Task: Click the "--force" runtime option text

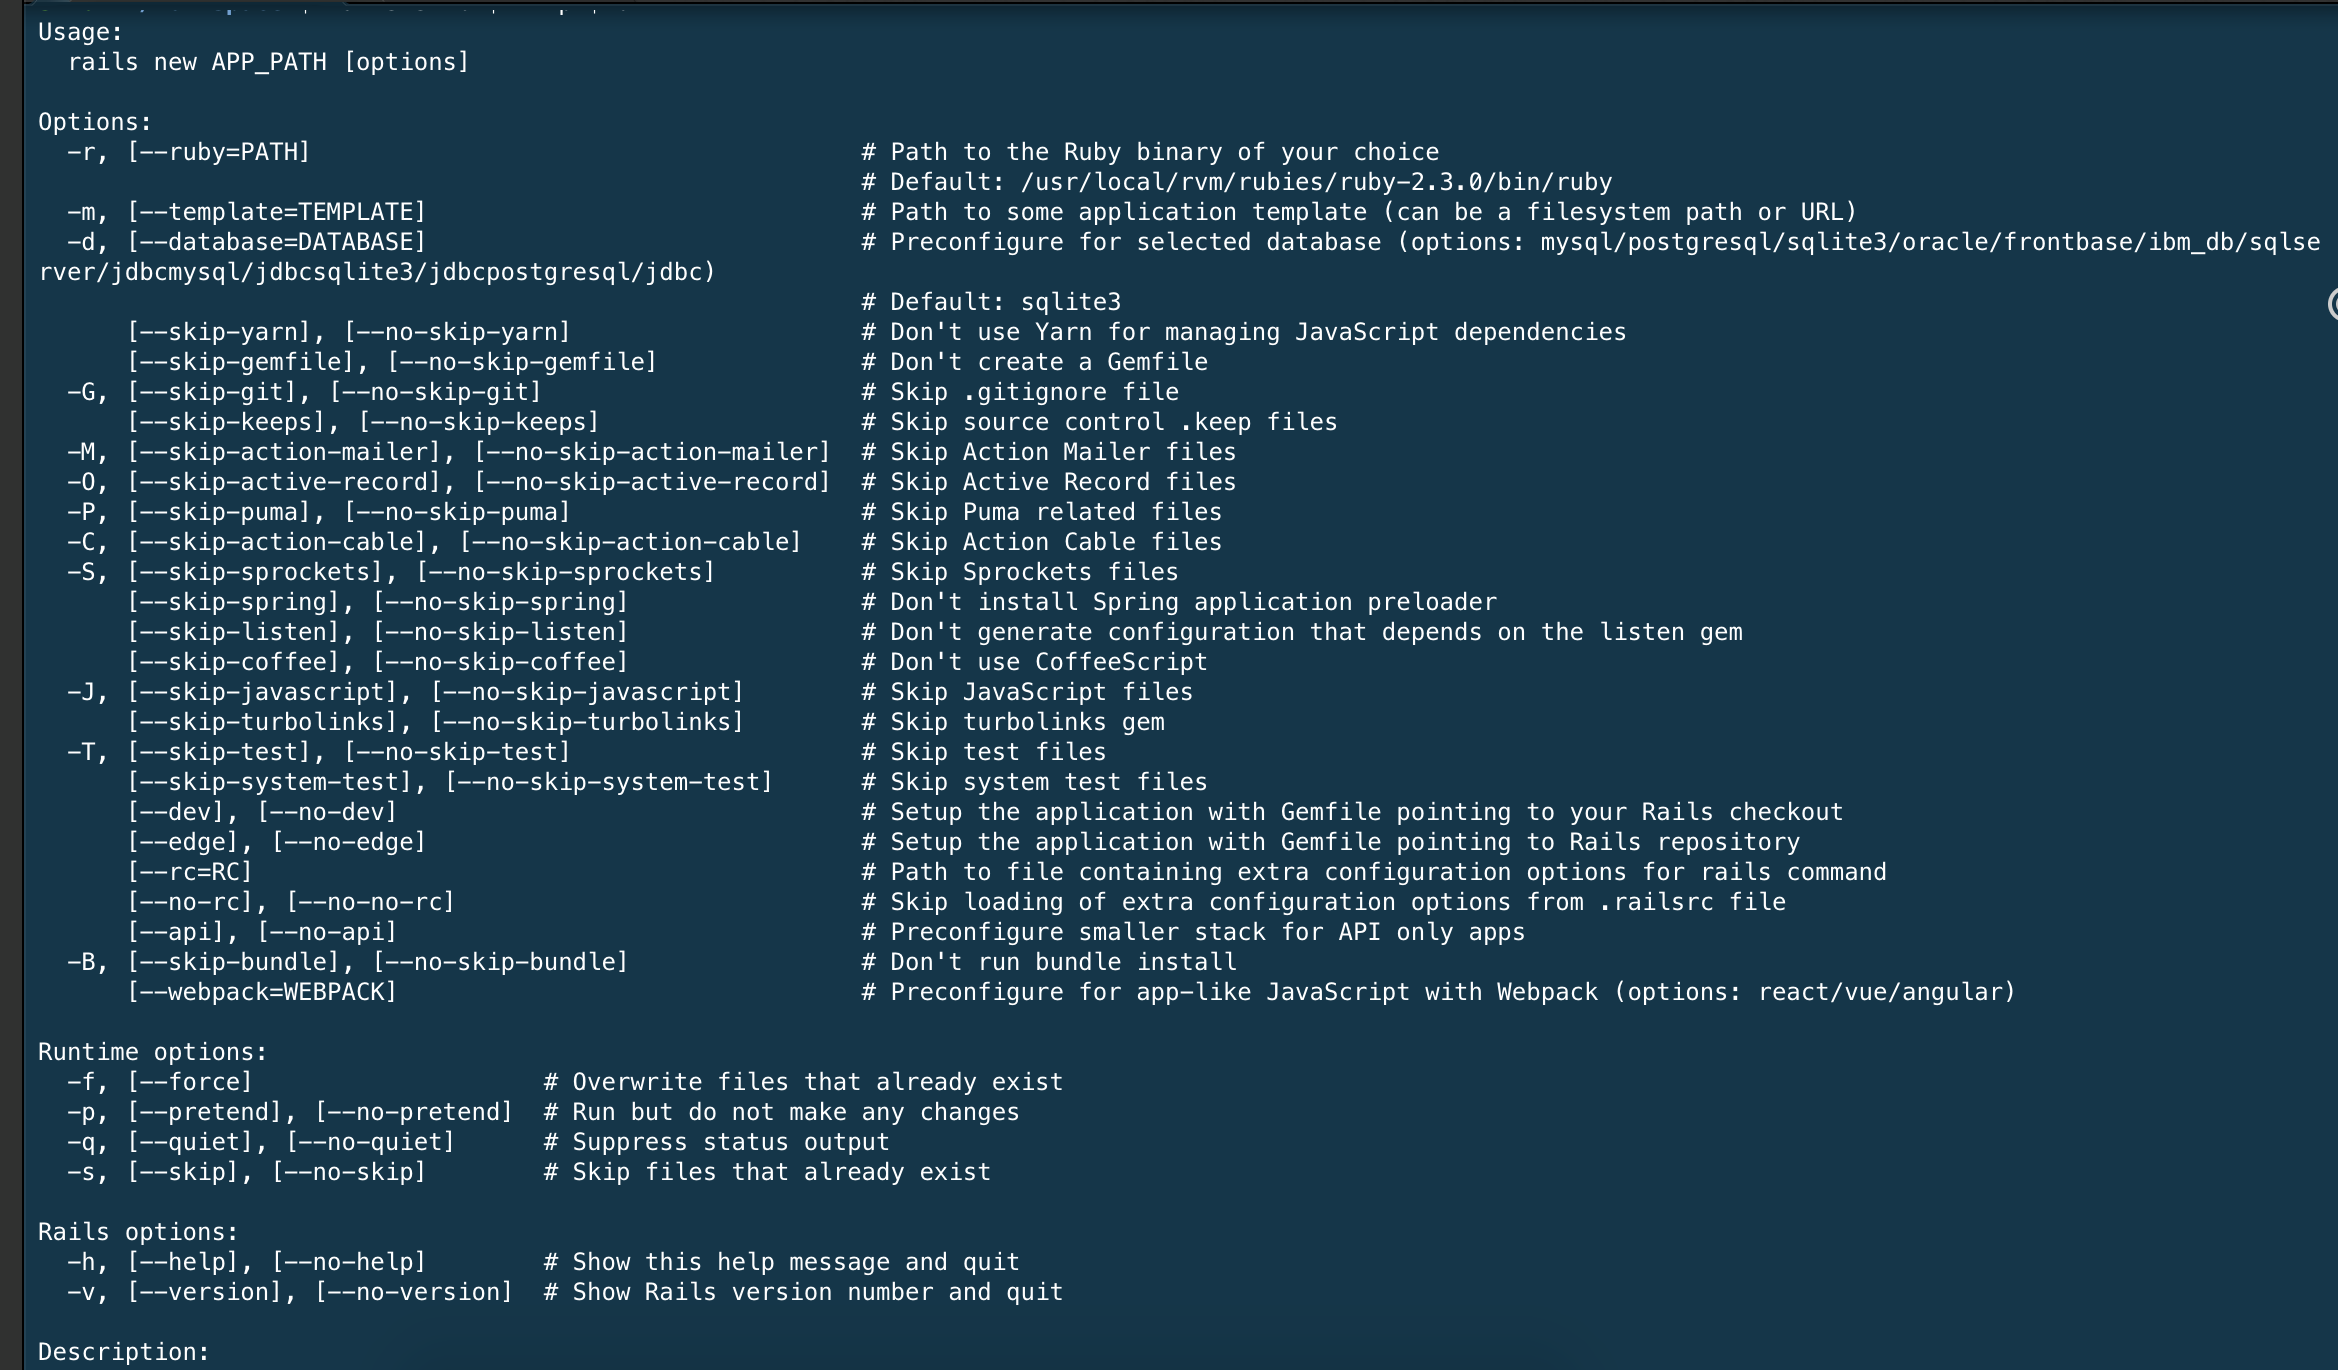Action: pos(190,1082)
